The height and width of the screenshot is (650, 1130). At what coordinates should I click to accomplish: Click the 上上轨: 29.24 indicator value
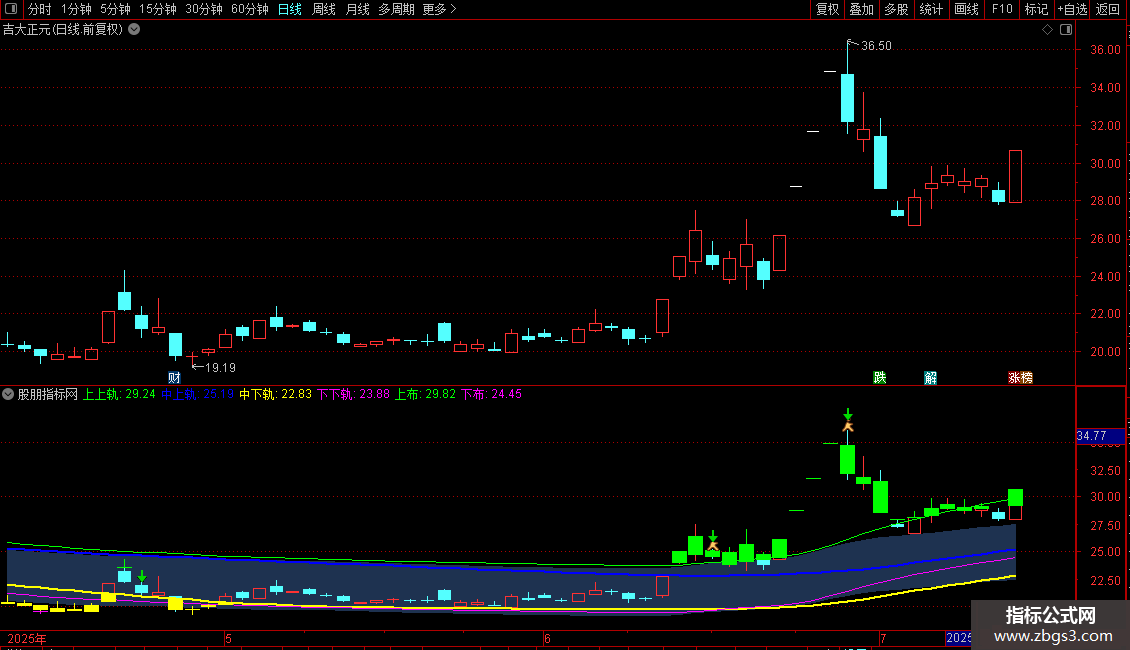pos(120,394)
